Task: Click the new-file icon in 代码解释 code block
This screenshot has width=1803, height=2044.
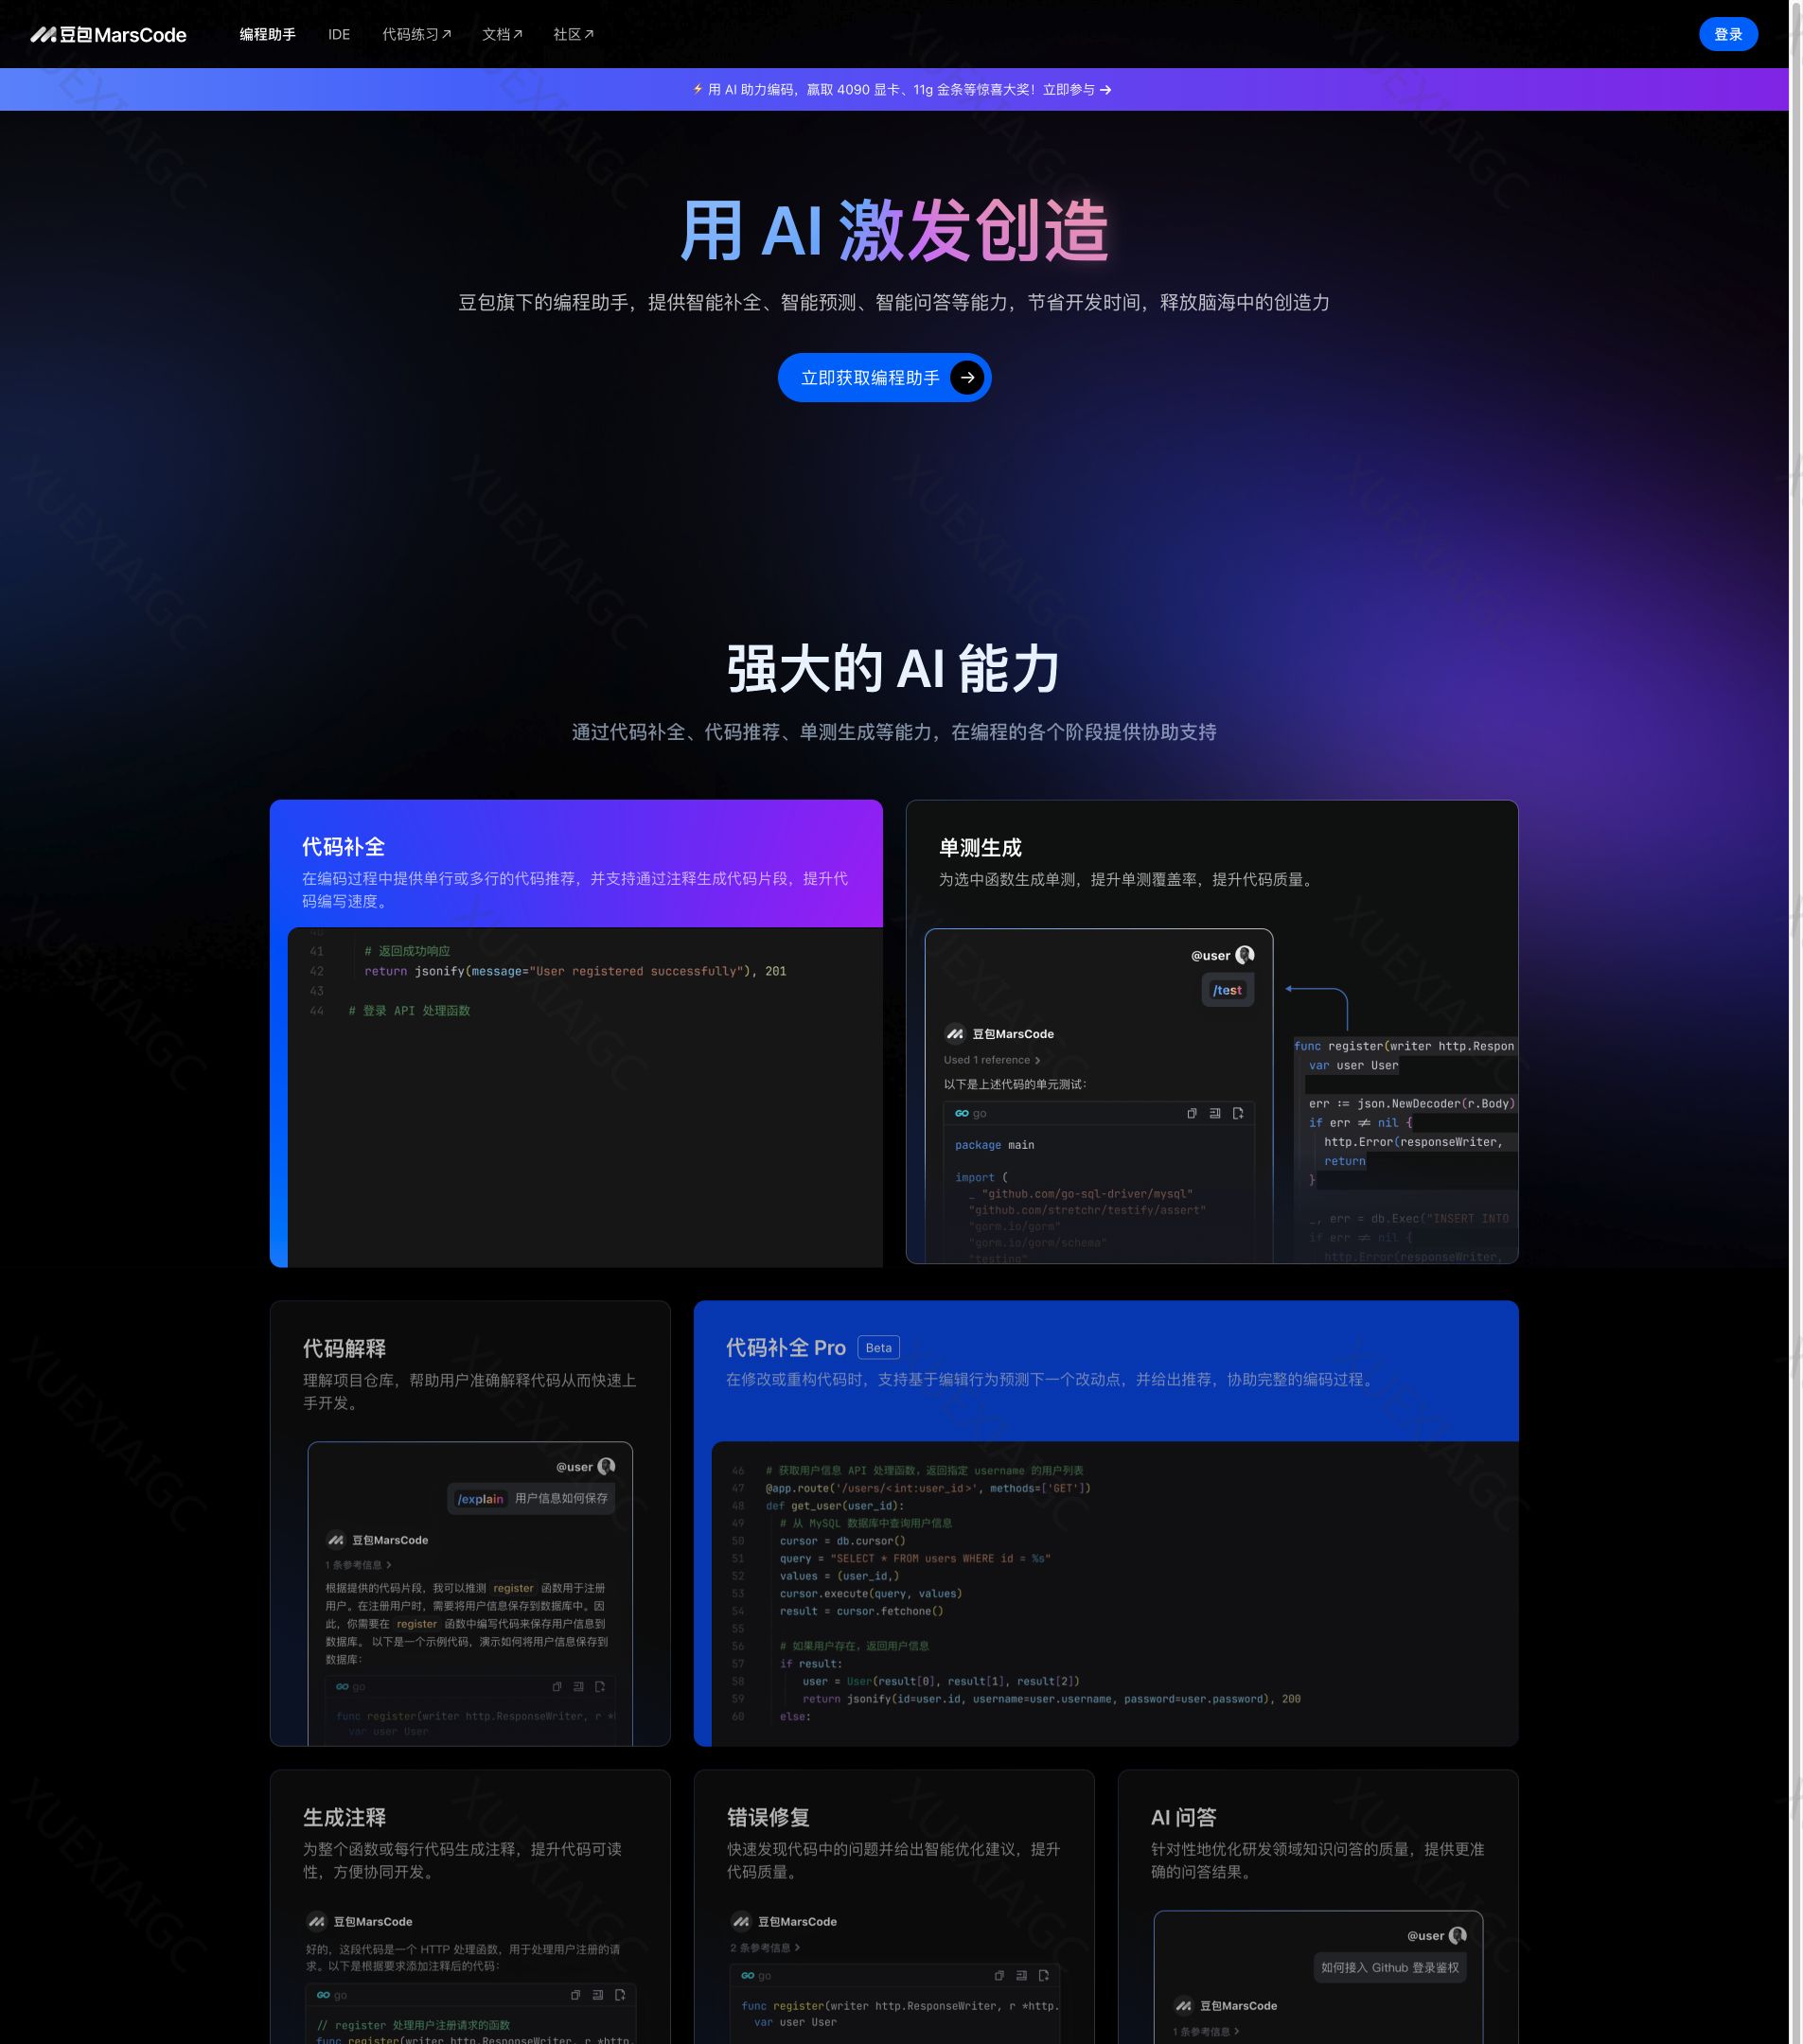Action: (x=600, y=1687)
